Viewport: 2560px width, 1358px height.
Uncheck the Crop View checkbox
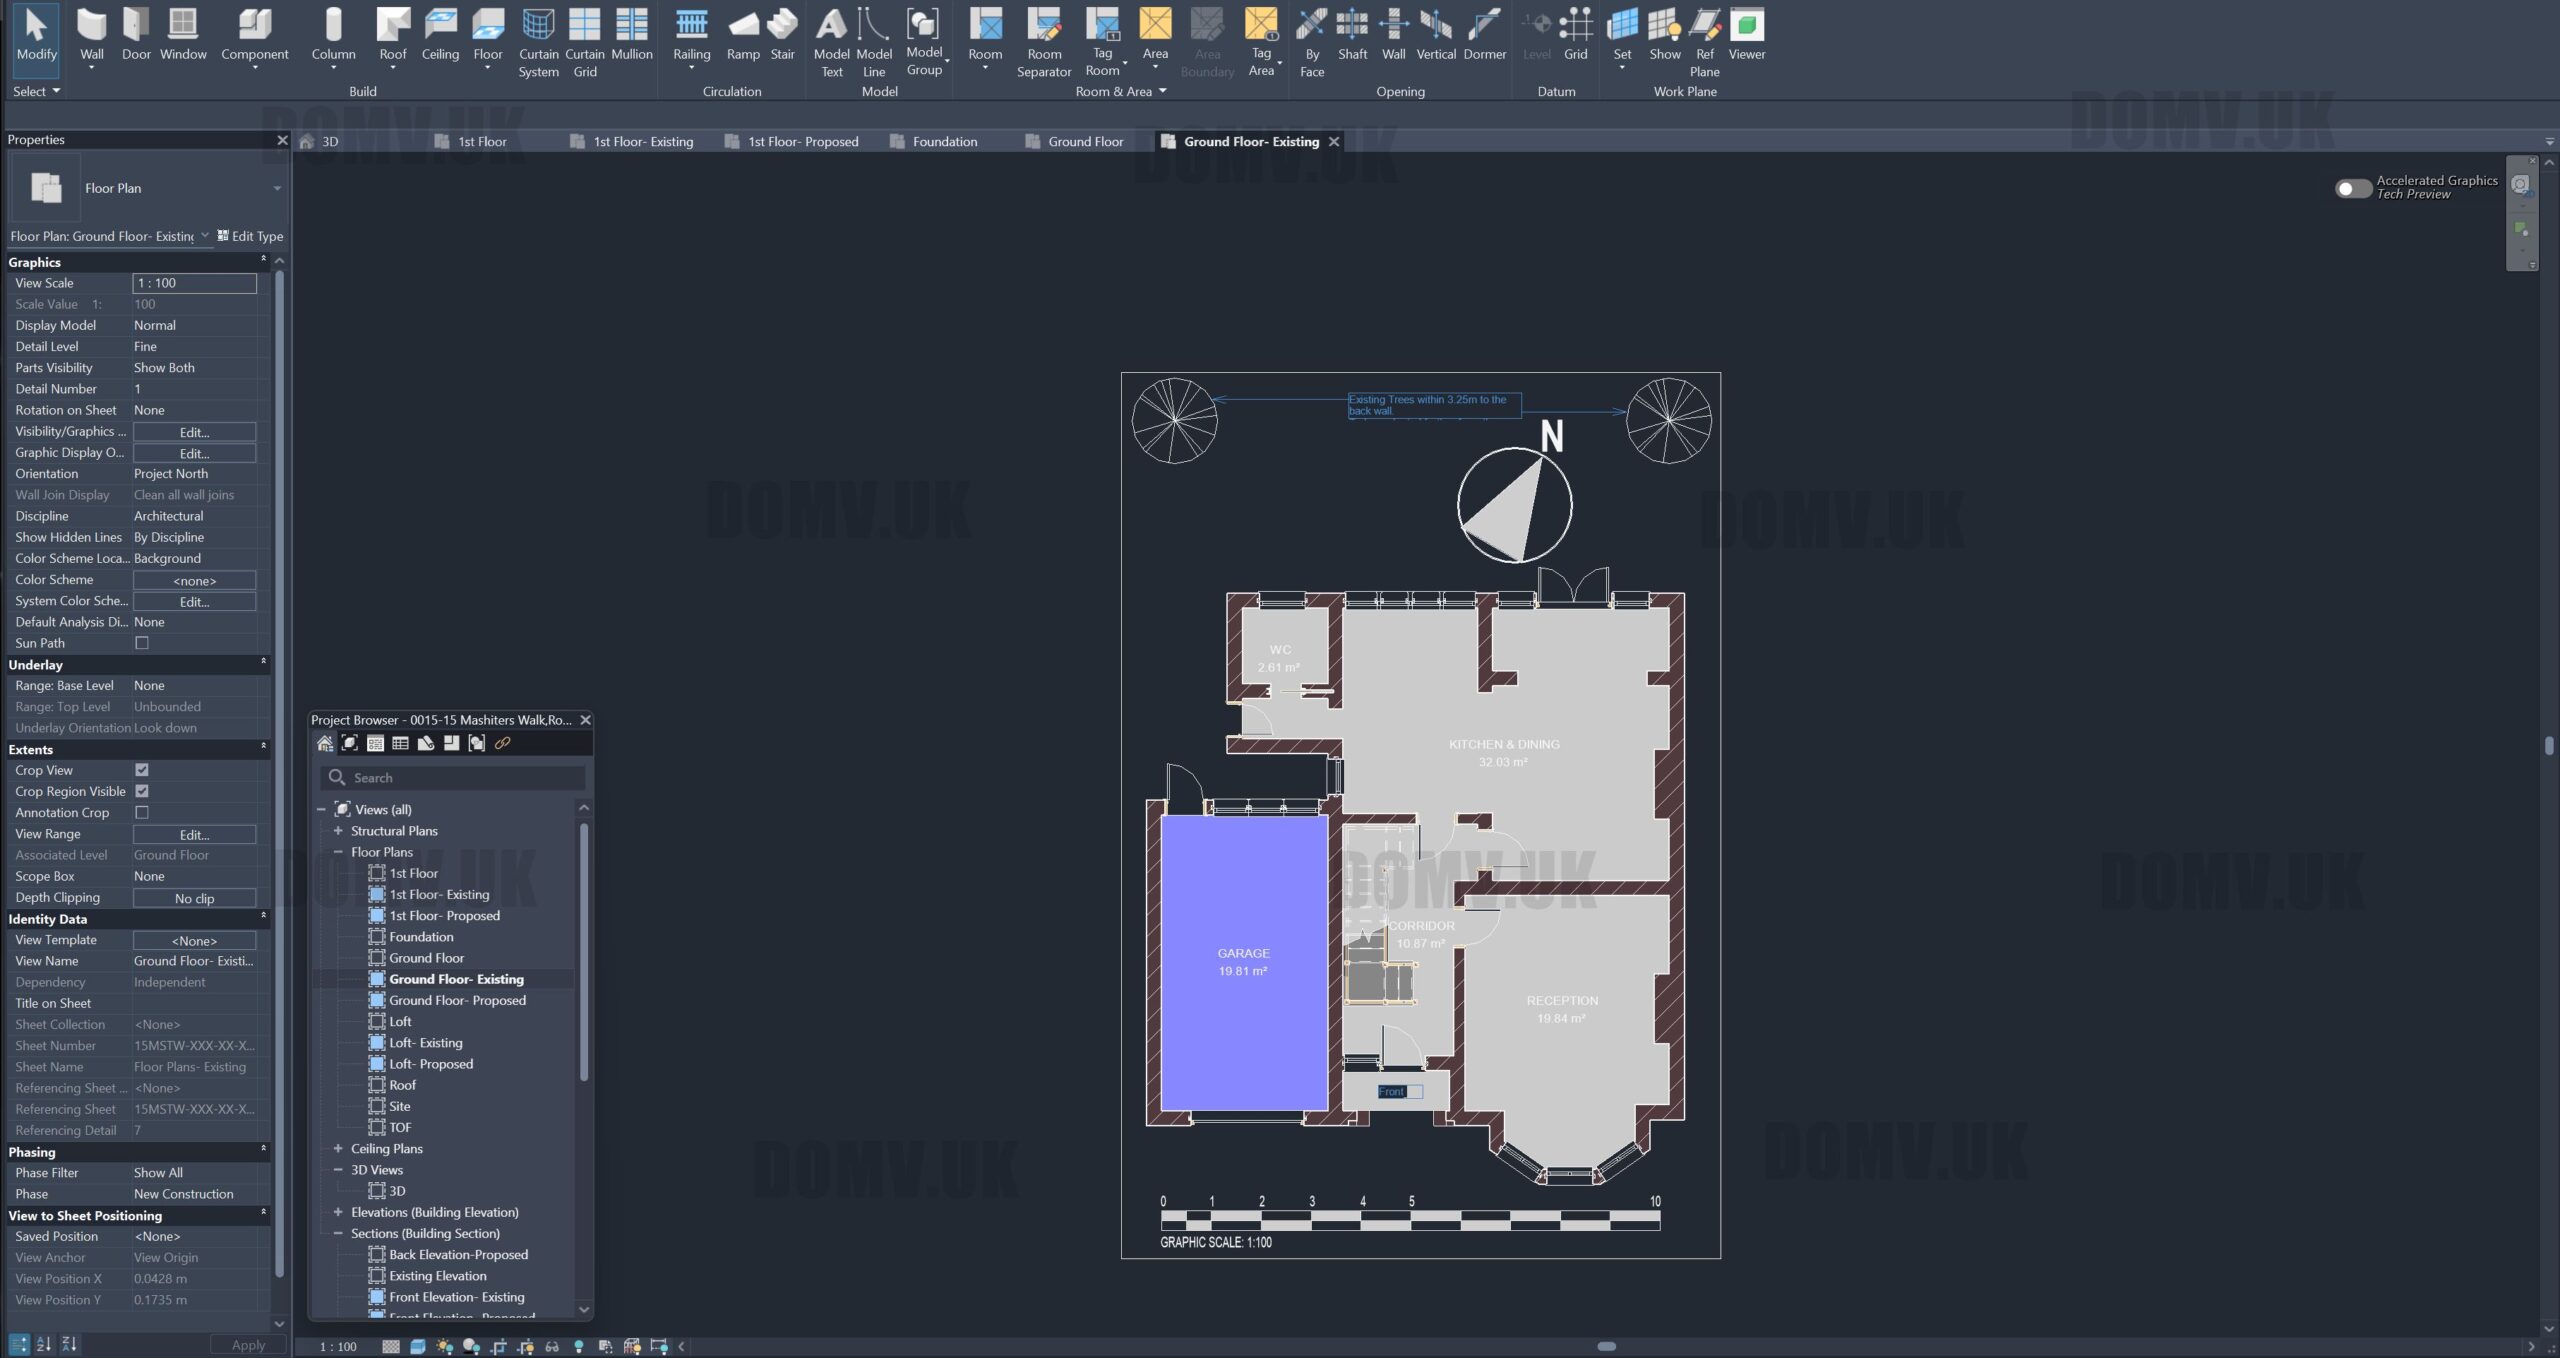[x=142, y=770]
